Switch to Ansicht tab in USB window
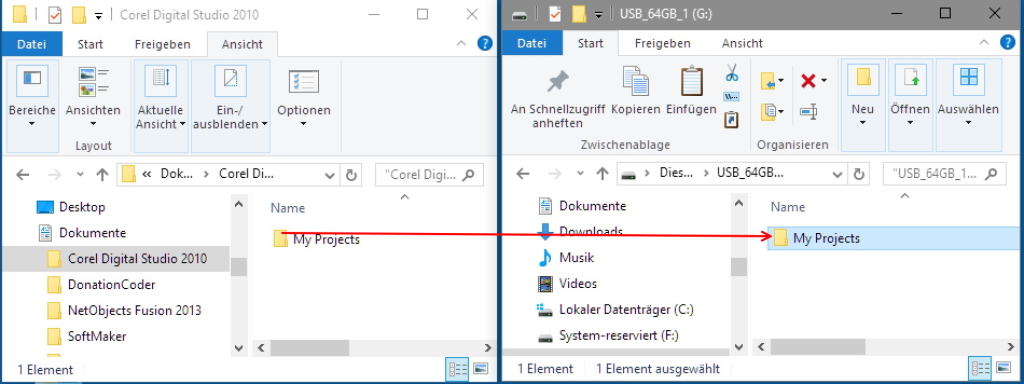Screen dimensions: 1024x384 (743, 44)
